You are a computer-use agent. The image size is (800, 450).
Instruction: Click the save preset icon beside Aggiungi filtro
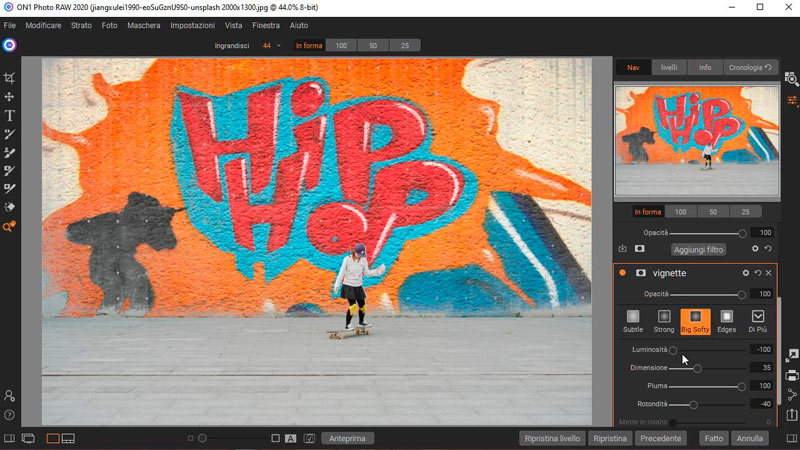[x=622, y=249]
